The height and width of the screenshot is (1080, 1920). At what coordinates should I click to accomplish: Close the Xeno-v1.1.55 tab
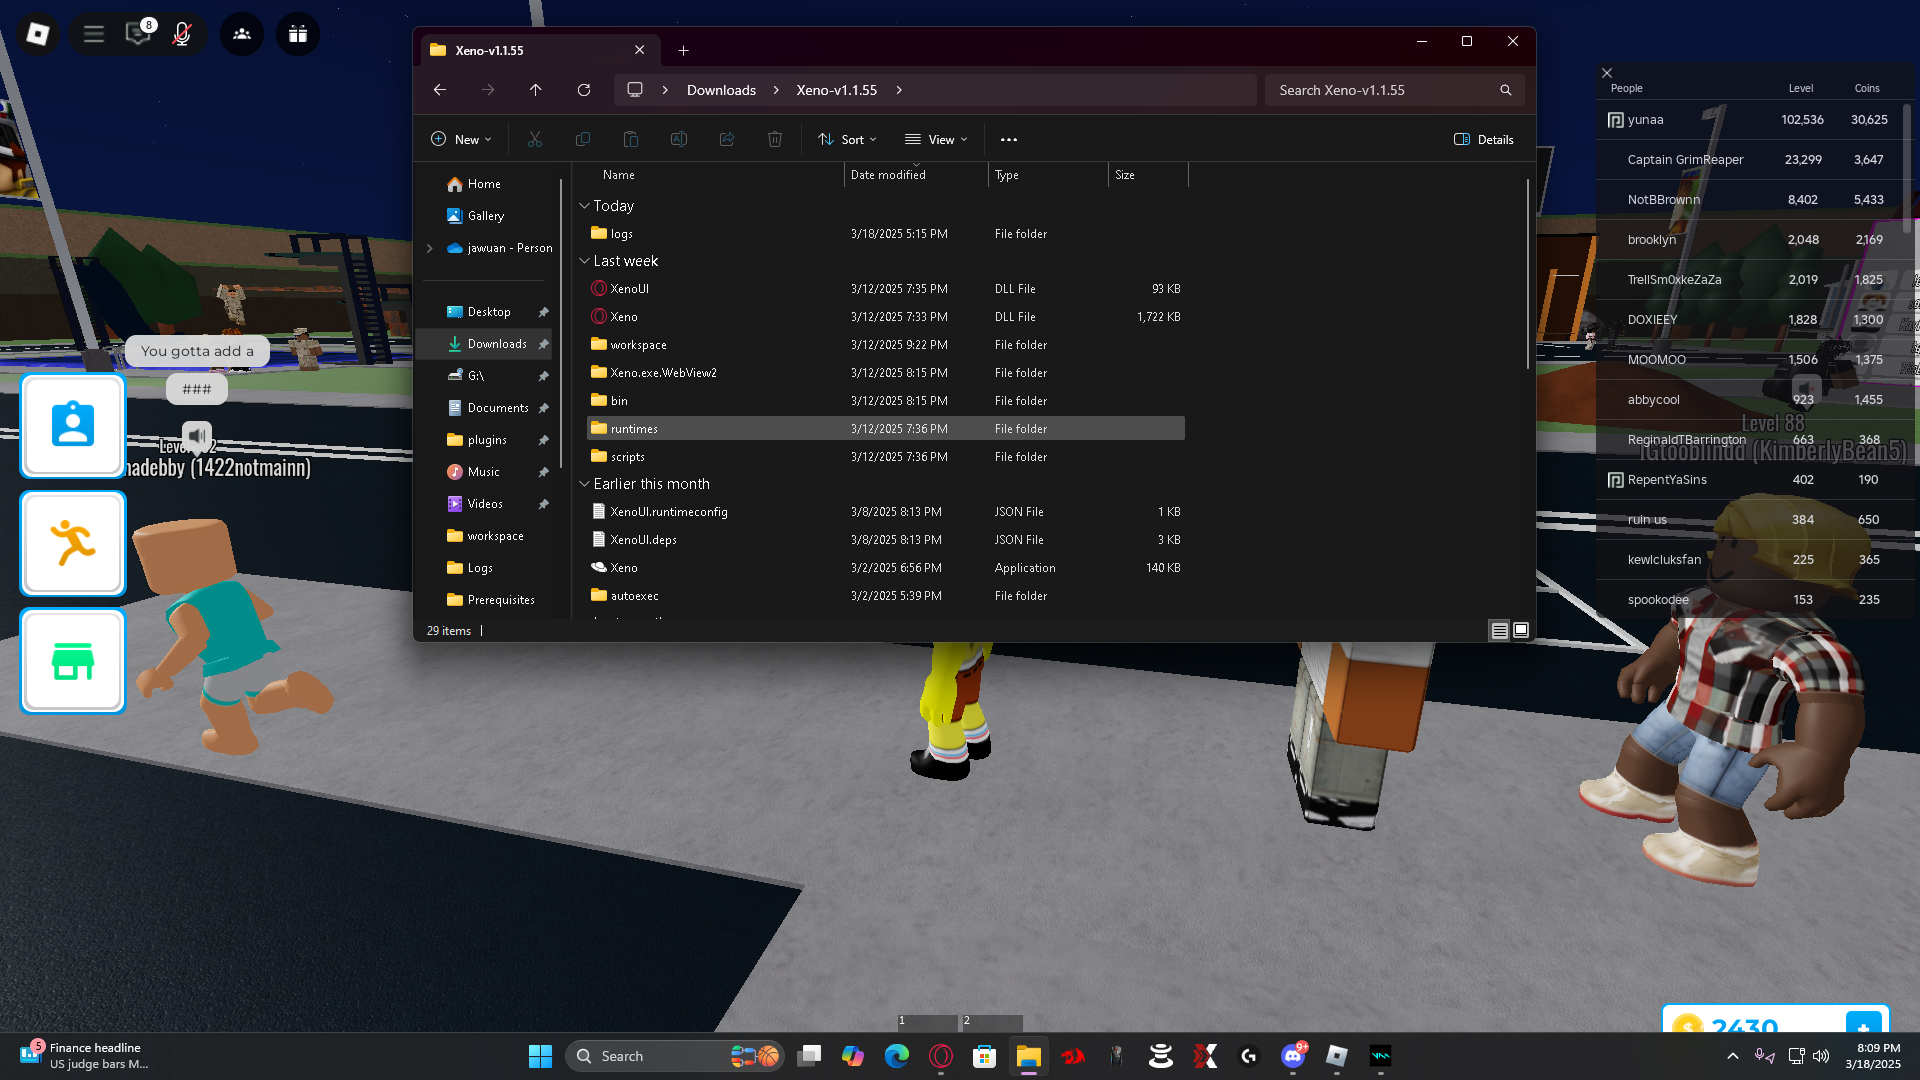click(640, 50)
